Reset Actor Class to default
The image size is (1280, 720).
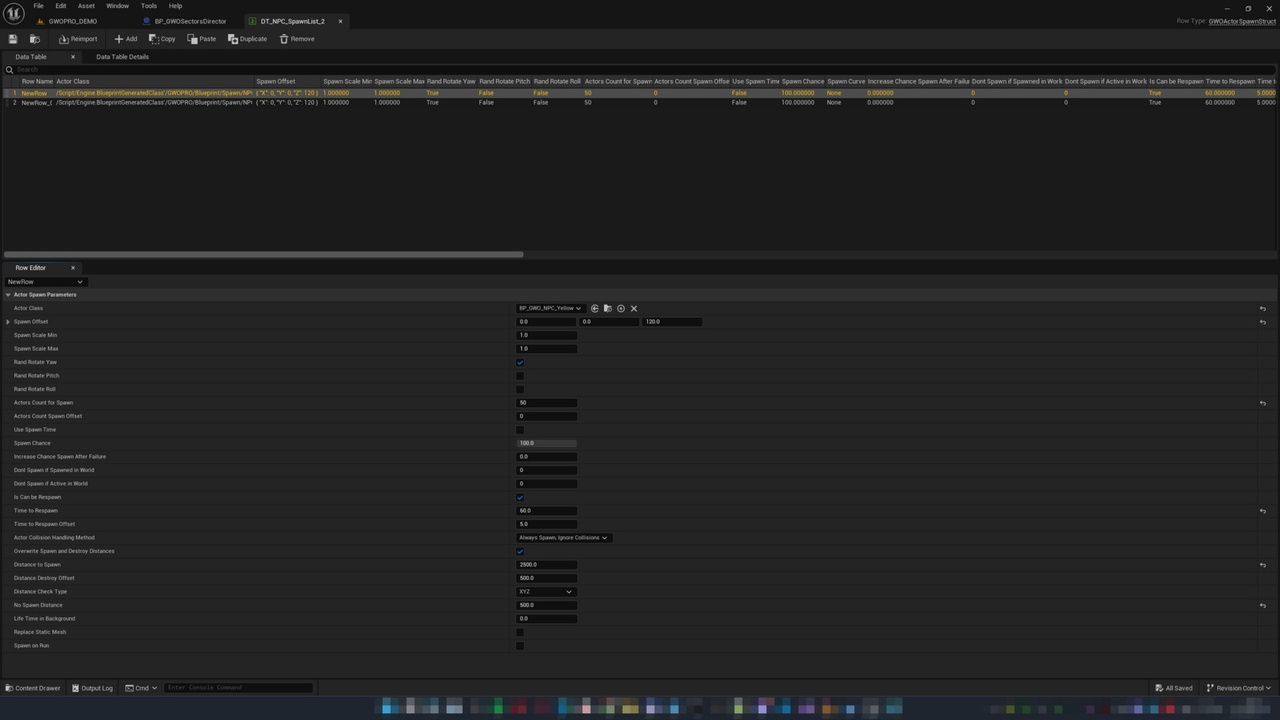pyautogui.click(x=1262, y=308)
